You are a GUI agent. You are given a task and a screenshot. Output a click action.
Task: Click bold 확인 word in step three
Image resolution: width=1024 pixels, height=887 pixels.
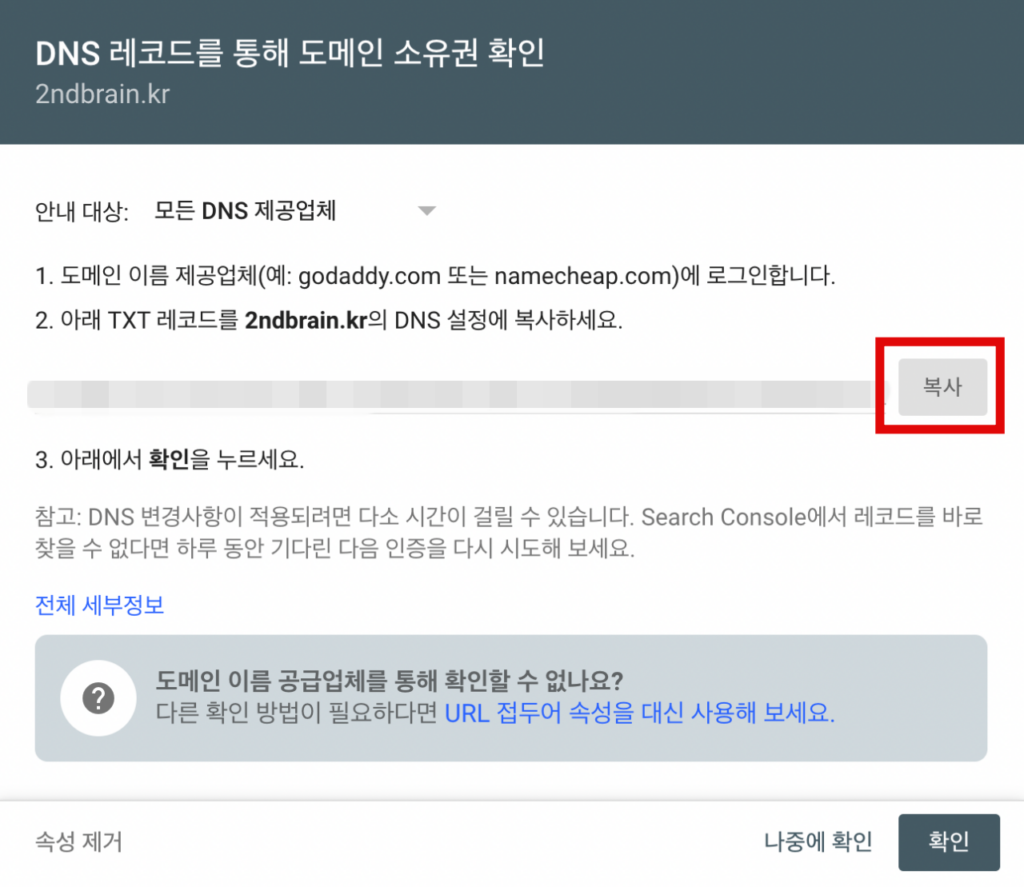coord(169,460)
